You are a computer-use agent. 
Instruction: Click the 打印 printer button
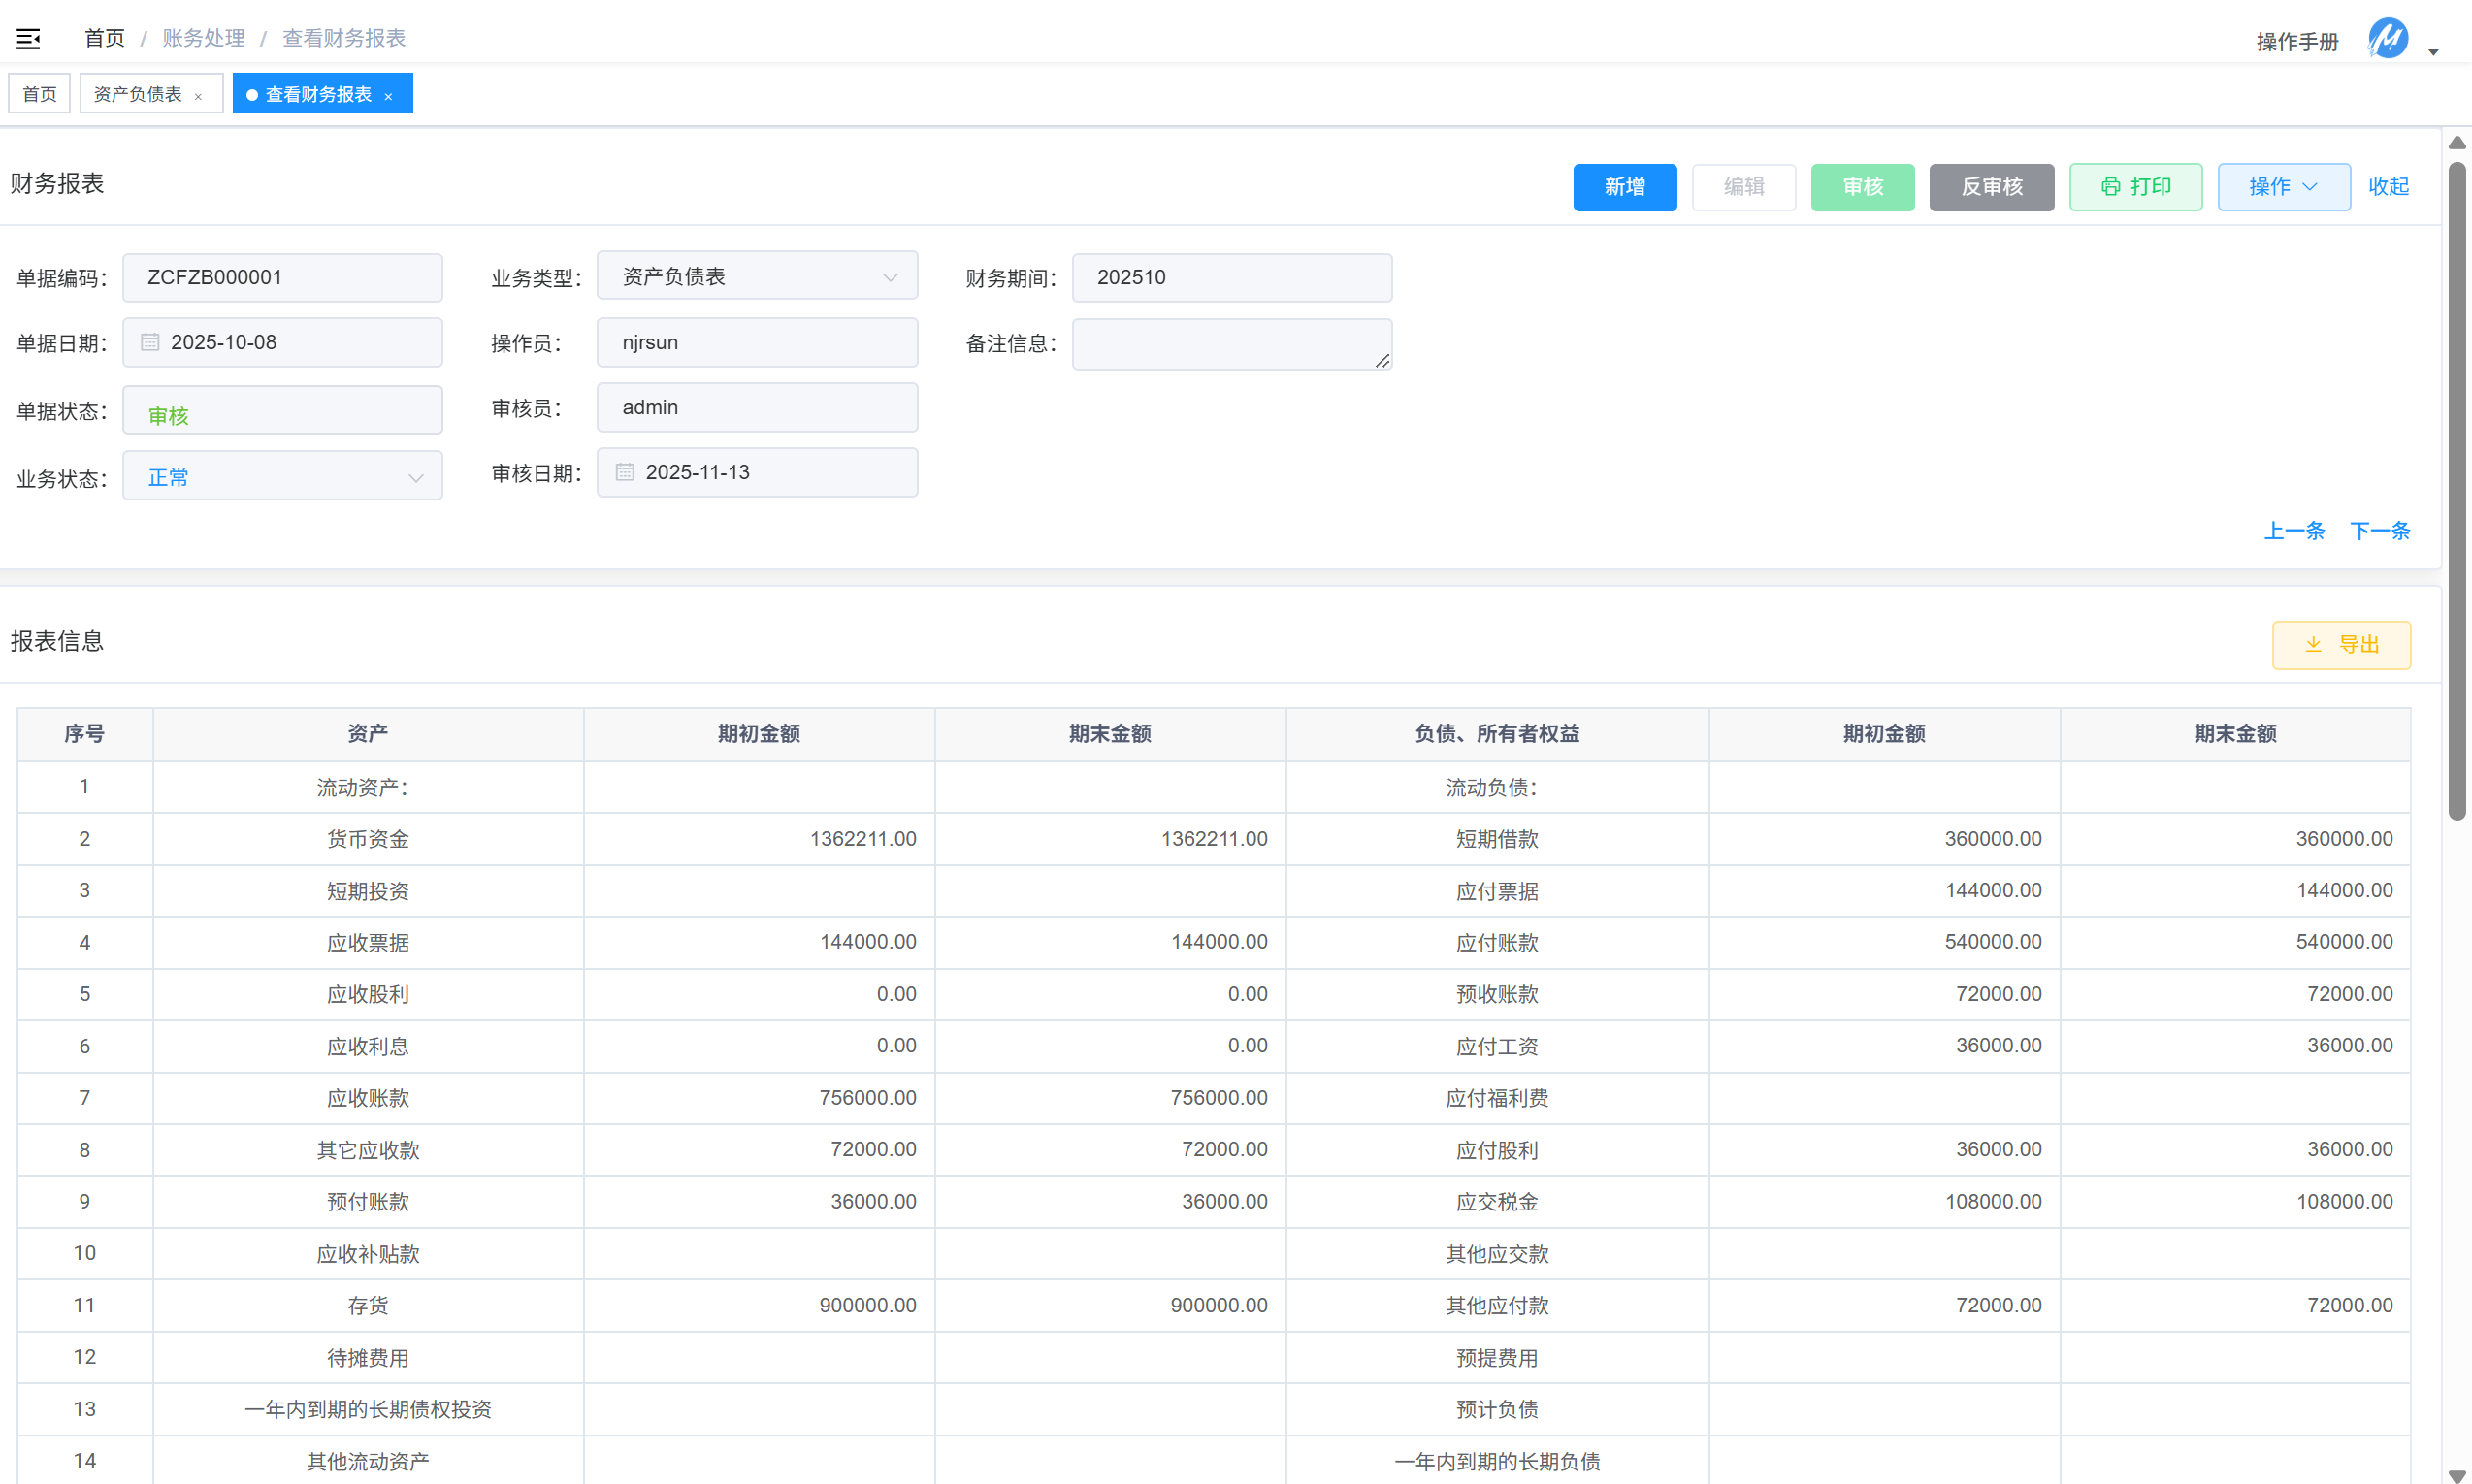(2135, 187)
